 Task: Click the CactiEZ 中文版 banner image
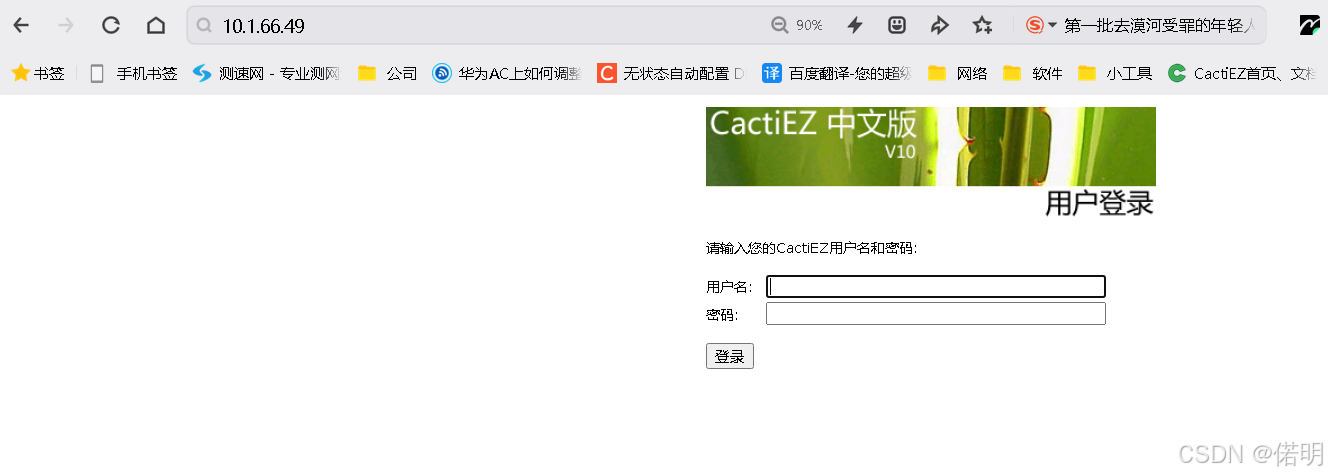[931, 146]
